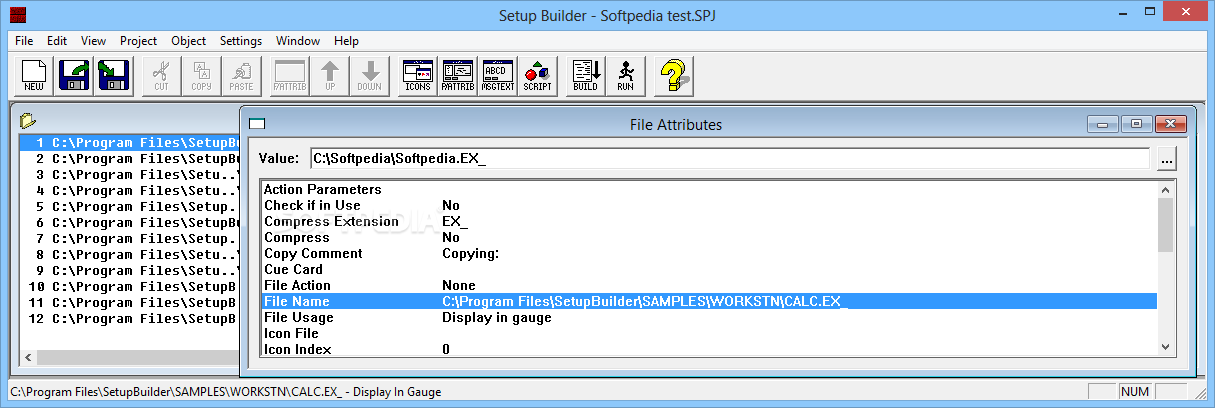This screenshot has width=1215, height=408.
Task: Open the View menu
Action: point(93,41)
